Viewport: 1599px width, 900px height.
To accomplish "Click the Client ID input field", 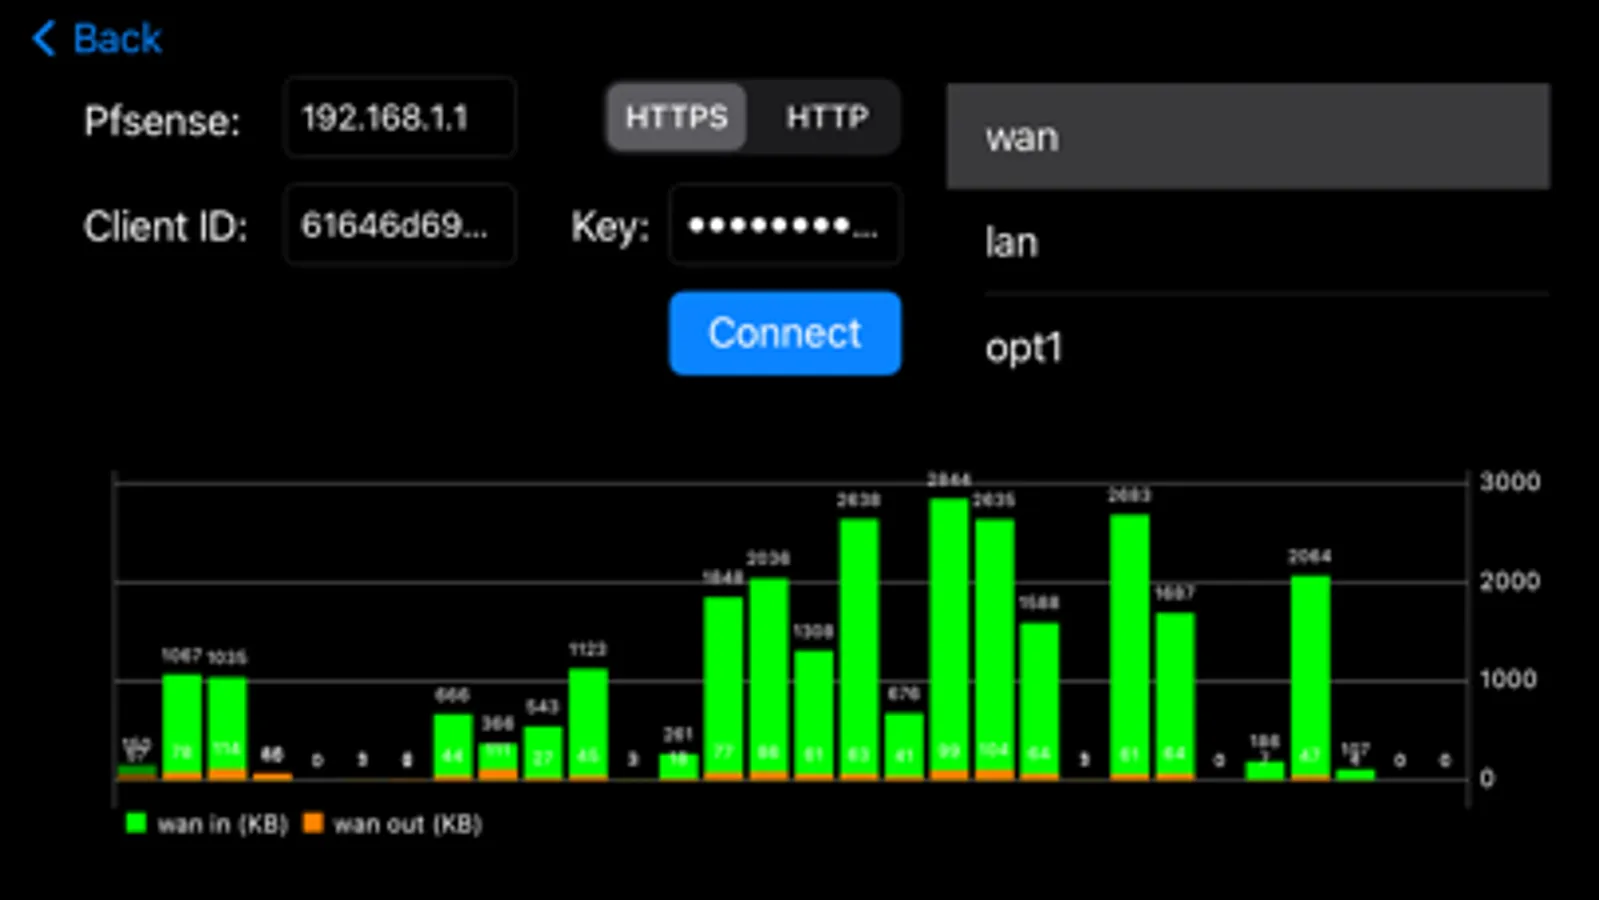I will (400, 225).
